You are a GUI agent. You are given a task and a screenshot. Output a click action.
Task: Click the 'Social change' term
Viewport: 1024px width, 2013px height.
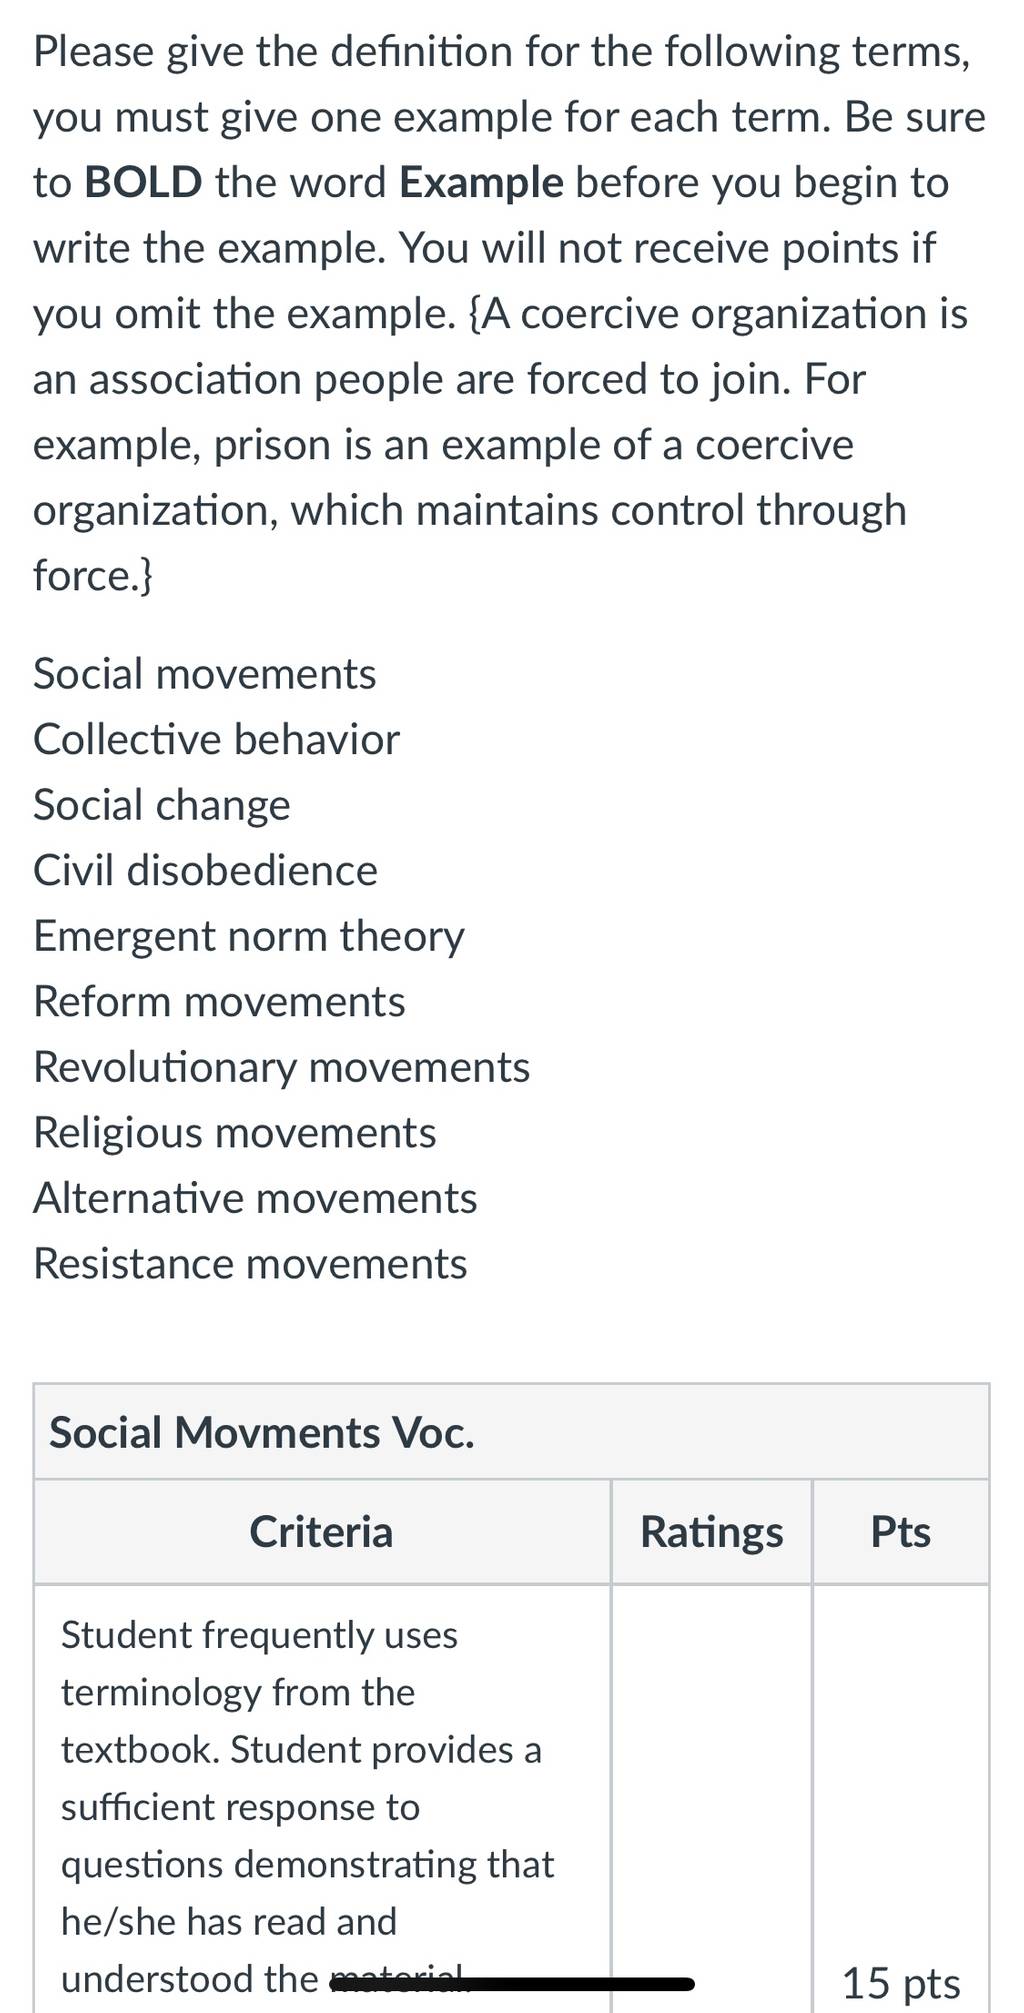pyautogui.click(x=162, y=806)
